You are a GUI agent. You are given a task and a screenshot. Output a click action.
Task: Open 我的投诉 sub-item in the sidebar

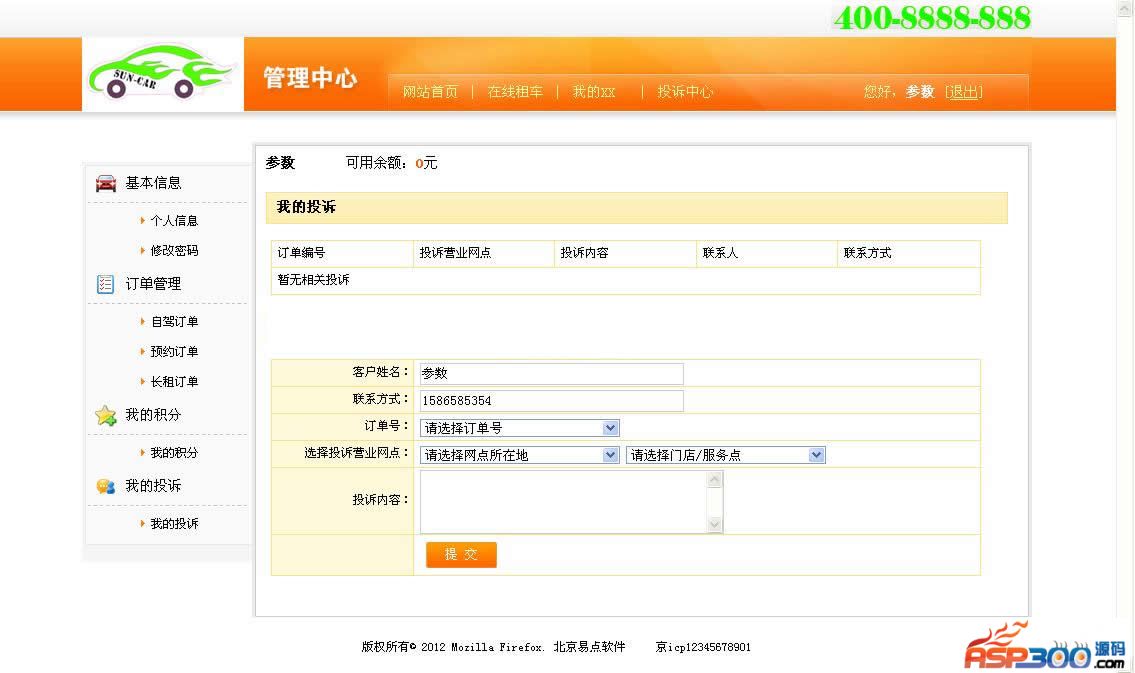pyautogui.click(x=174, y=523)
